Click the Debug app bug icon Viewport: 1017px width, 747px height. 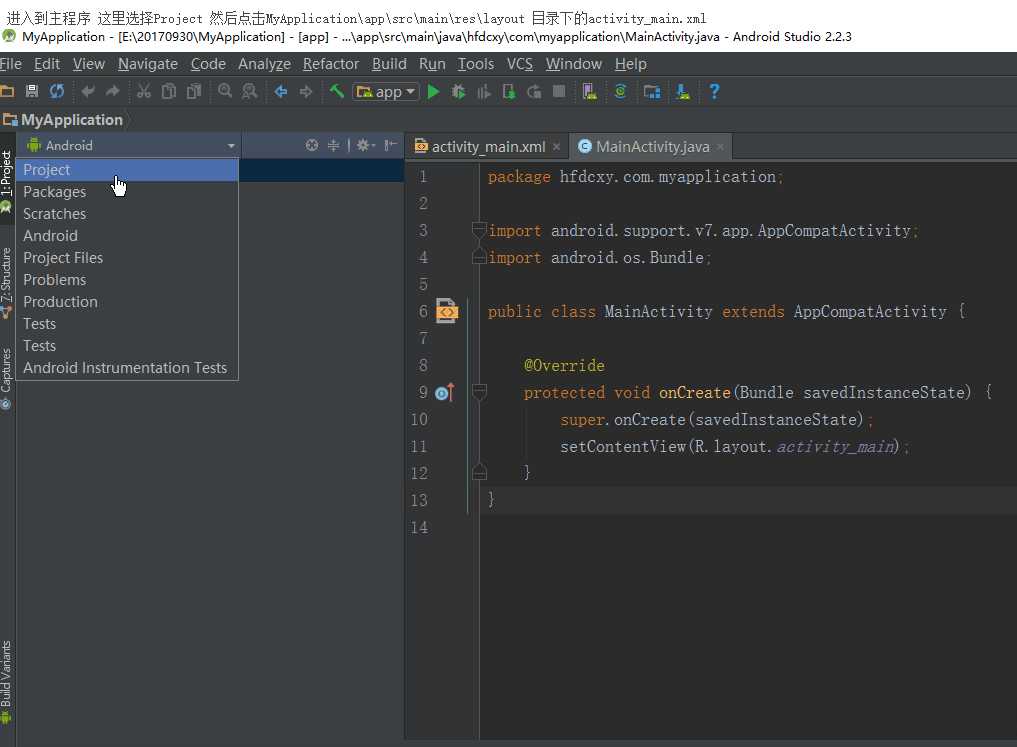pyautogui.click(x=459, y=91)
